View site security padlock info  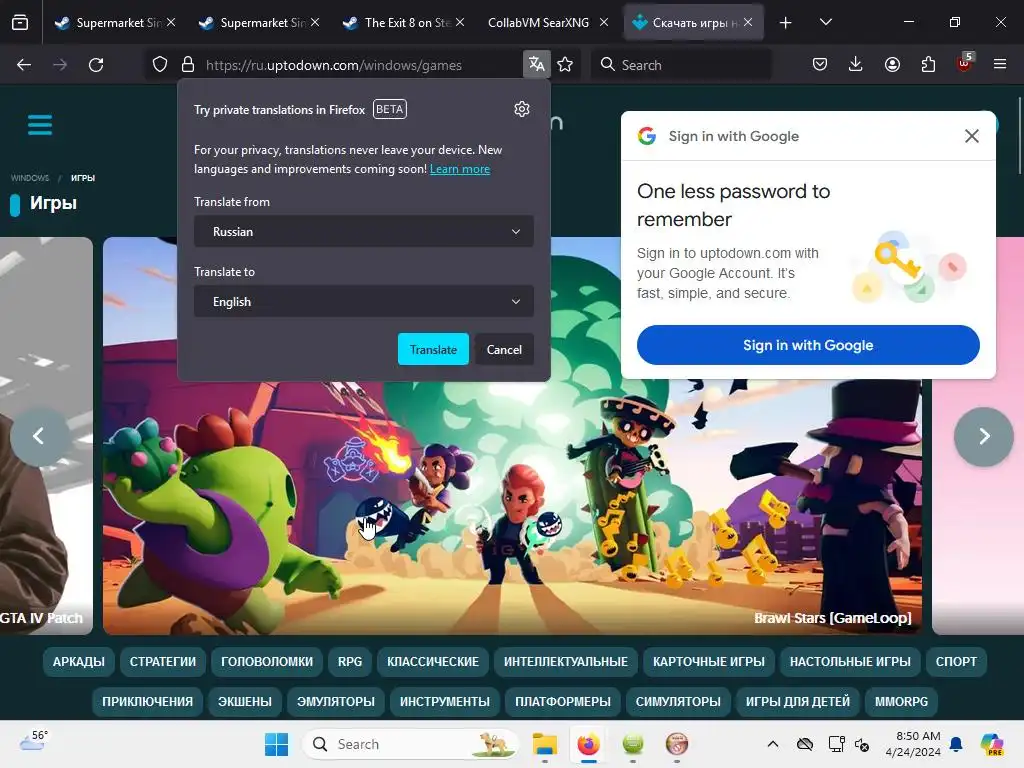tap(188, 65)
